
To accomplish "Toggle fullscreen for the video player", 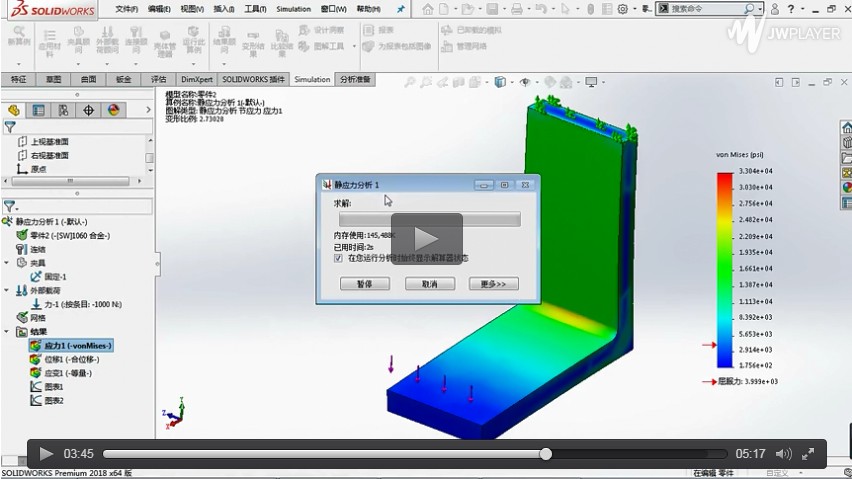I will click(809, 453).
